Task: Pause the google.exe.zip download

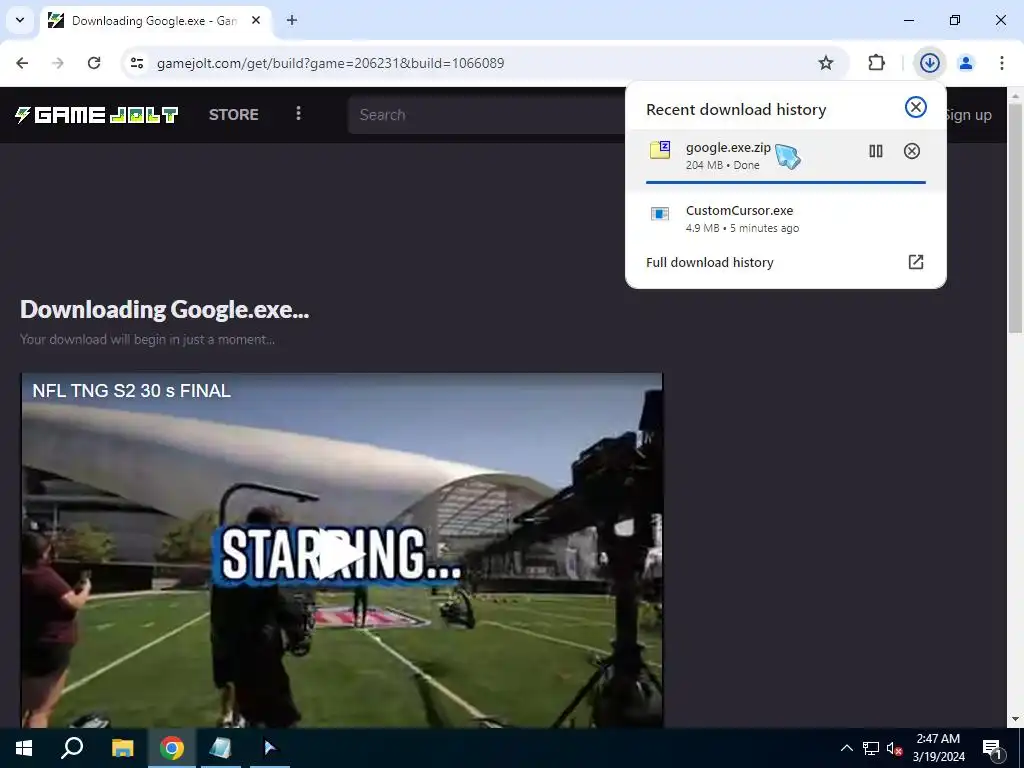Action: [x=876, y=152]
